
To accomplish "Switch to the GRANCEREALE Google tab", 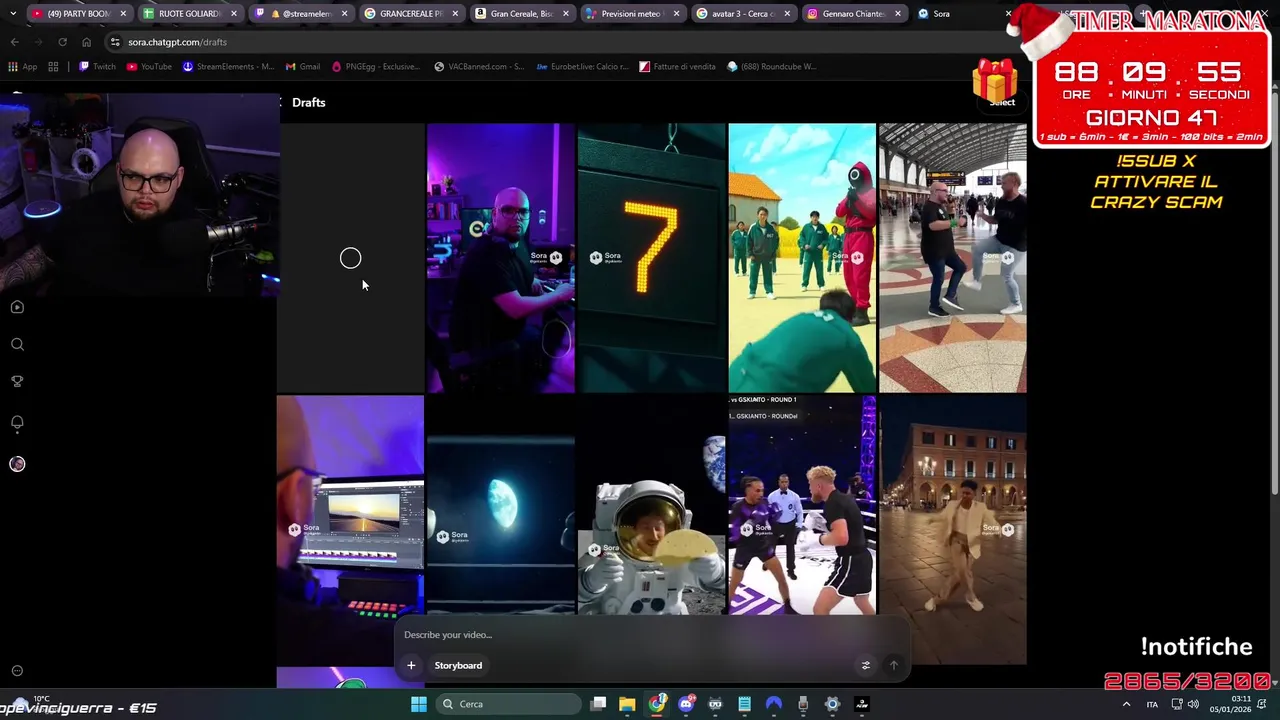I will 410,14.
